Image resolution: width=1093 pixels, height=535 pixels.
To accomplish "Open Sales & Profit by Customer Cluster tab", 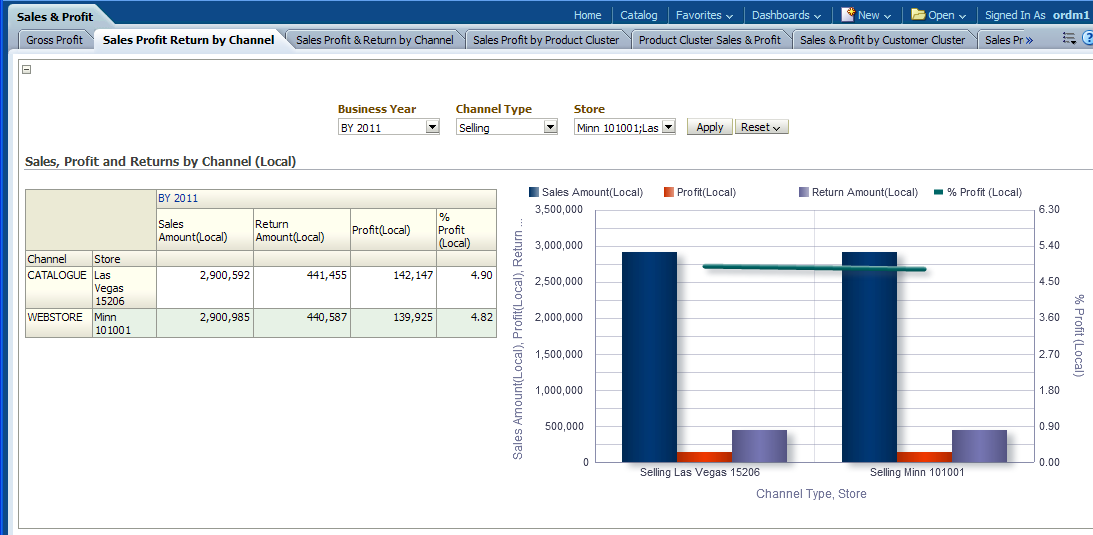I will click(x=882, y=40).
